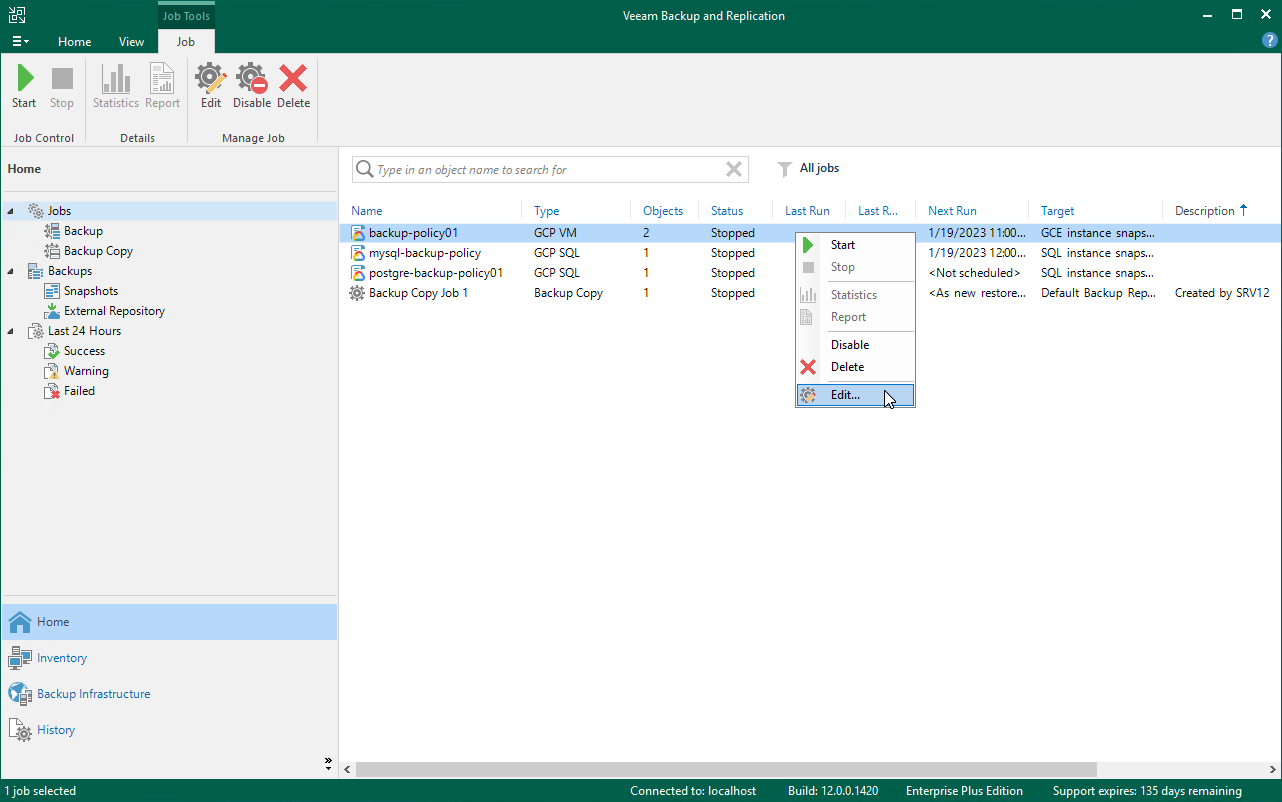1282x802 pixels.
Task: Click the History navigation pane icon
Action: coord(21,730)
